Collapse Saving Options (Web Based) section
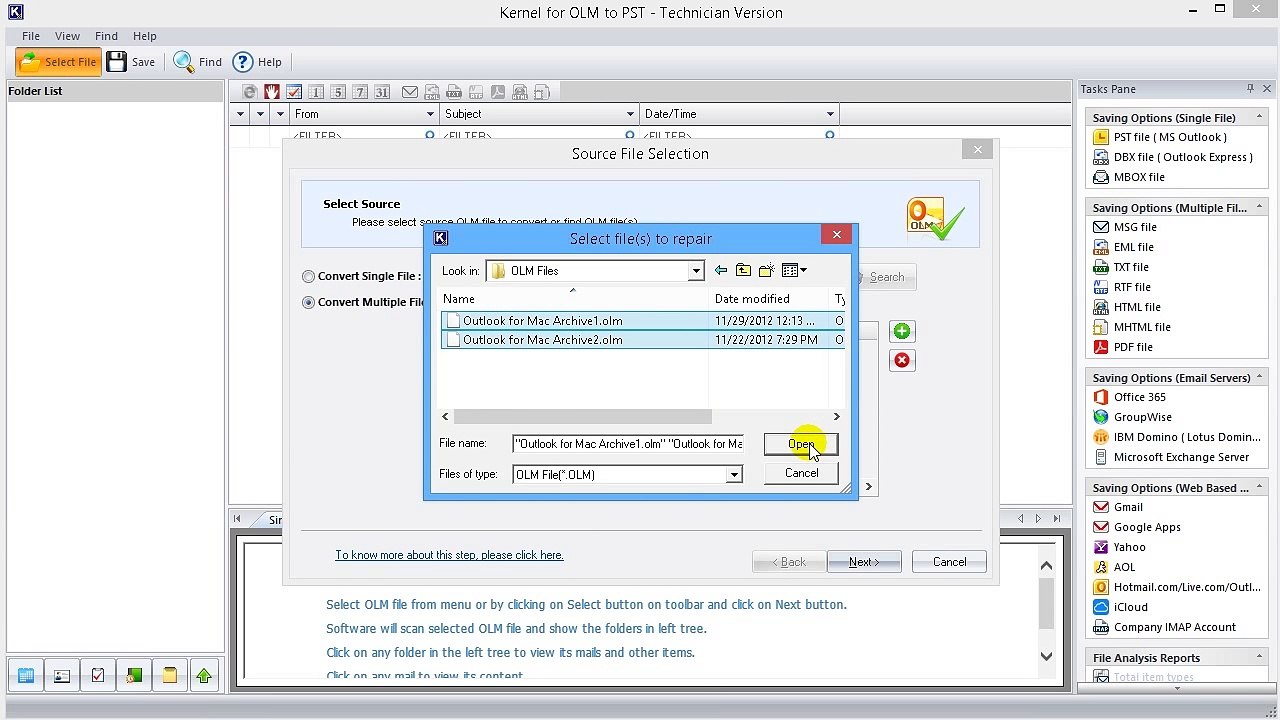The image size is (1280, 720). (x=1259, y=487)
